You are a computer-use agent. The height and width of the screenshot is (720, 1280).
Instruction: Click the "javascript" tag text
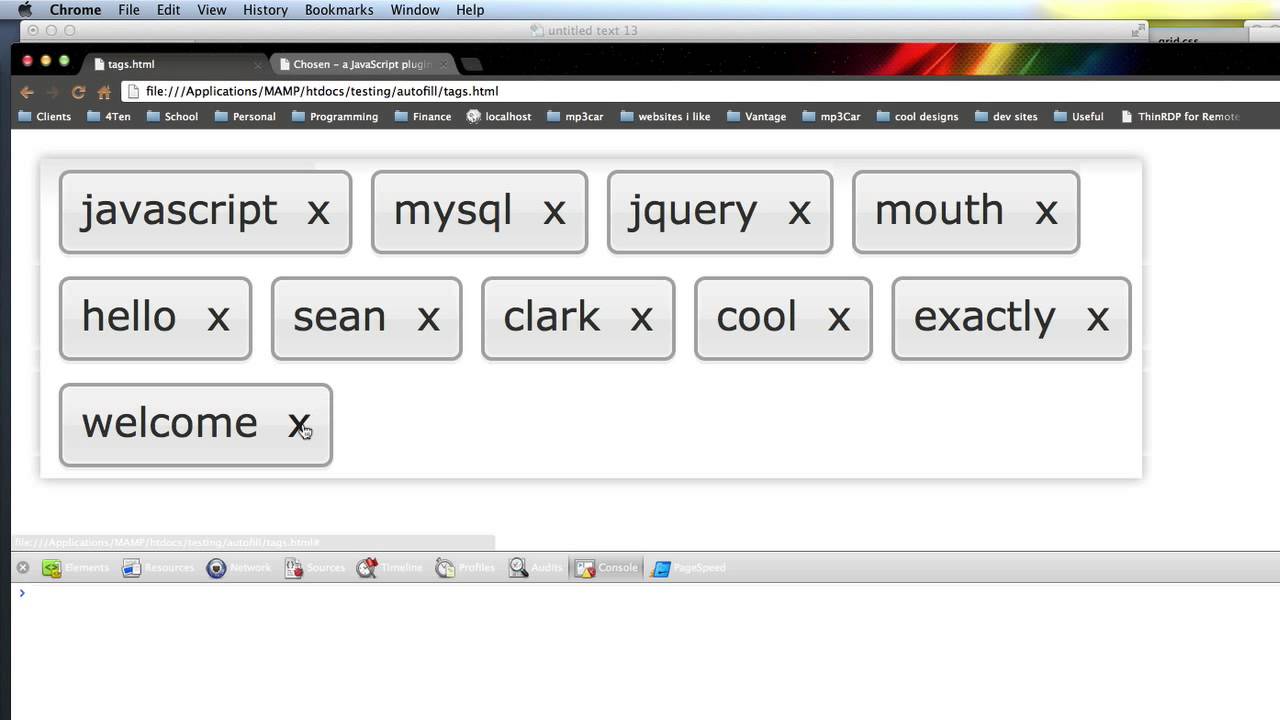(179, 212)
